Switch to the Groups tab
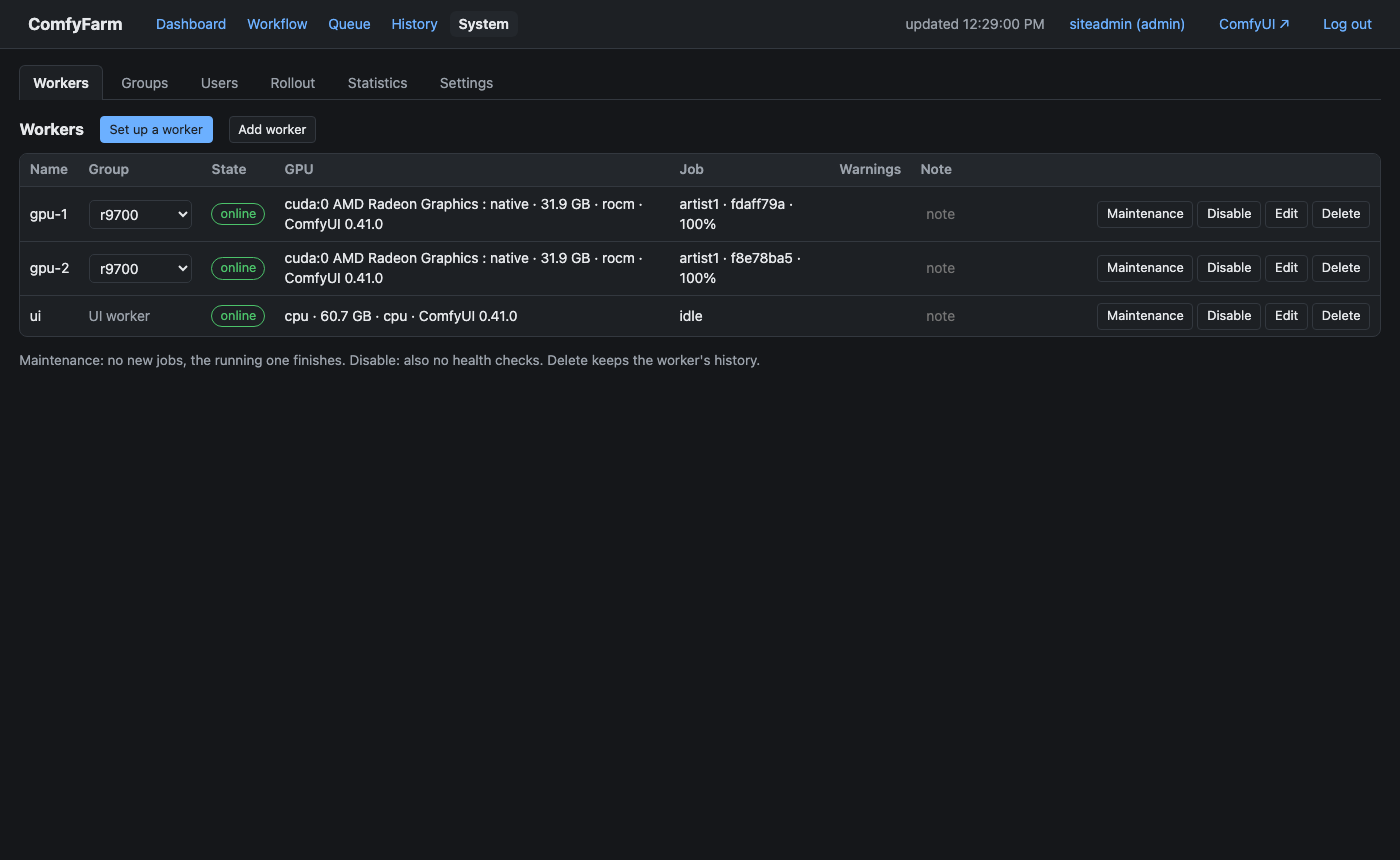This screenshot has width=1400, height=860. pyautogui.click(x=145, y=83)
